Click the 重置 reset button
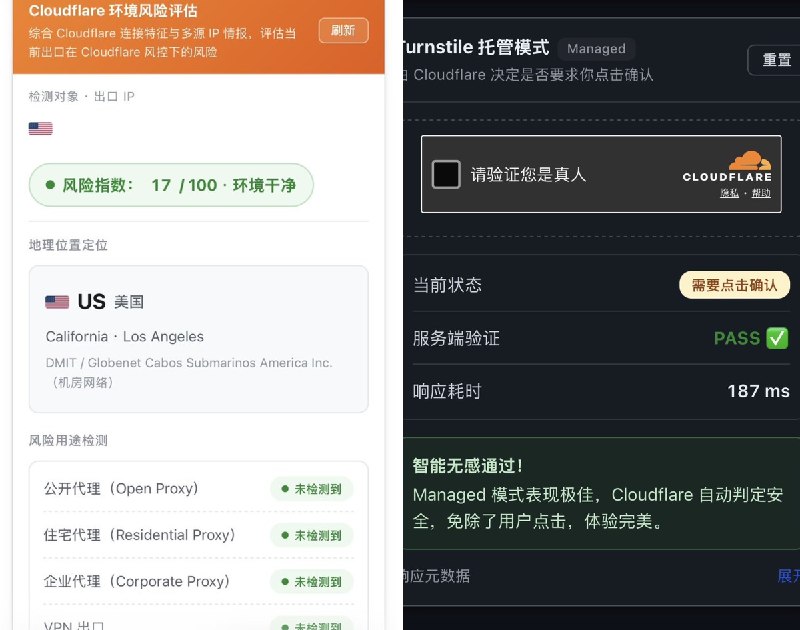 click(x=776, y=60)
